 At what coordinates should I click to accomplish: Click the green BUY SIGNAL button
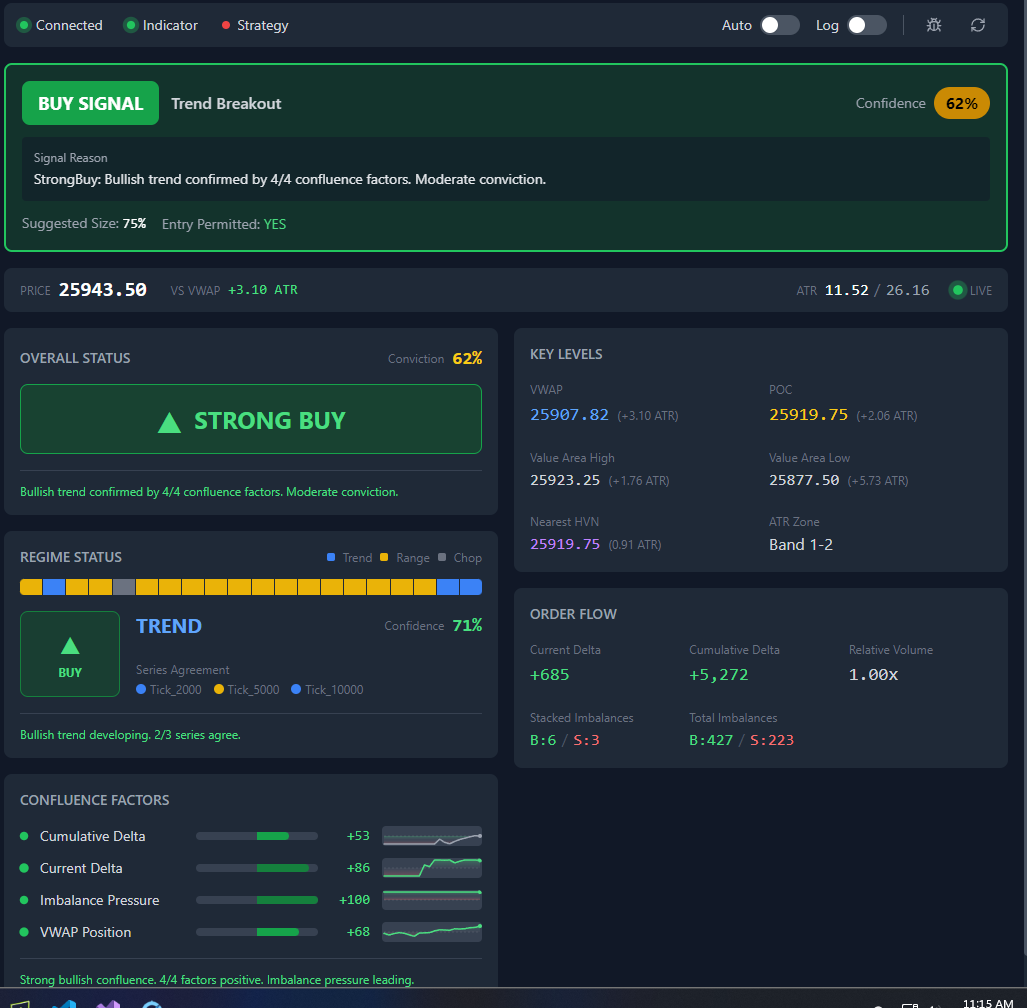tap(90, 103)
